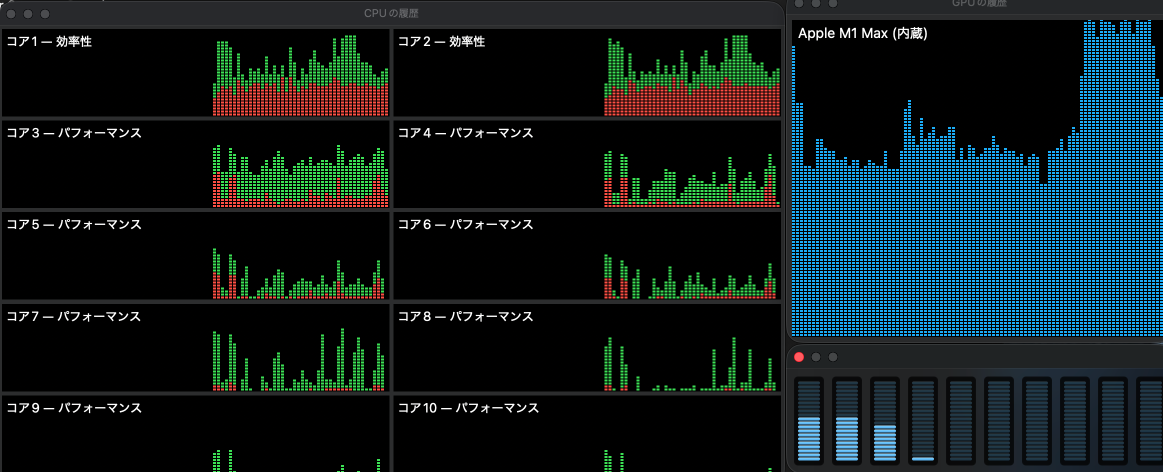This screenshot has height=472, width=1163.
Task: Minimize the CPU meter bars window
Action: (816, 357)
